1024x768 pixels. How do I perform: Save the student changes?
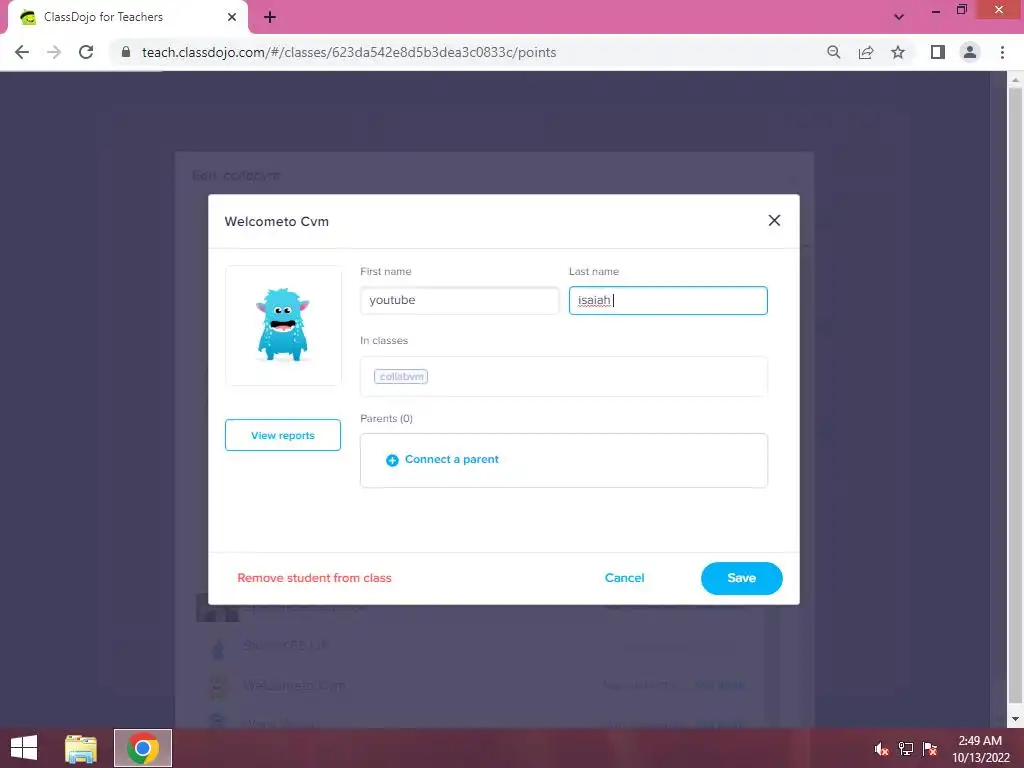pyautogui.click(x=741, y=578)
